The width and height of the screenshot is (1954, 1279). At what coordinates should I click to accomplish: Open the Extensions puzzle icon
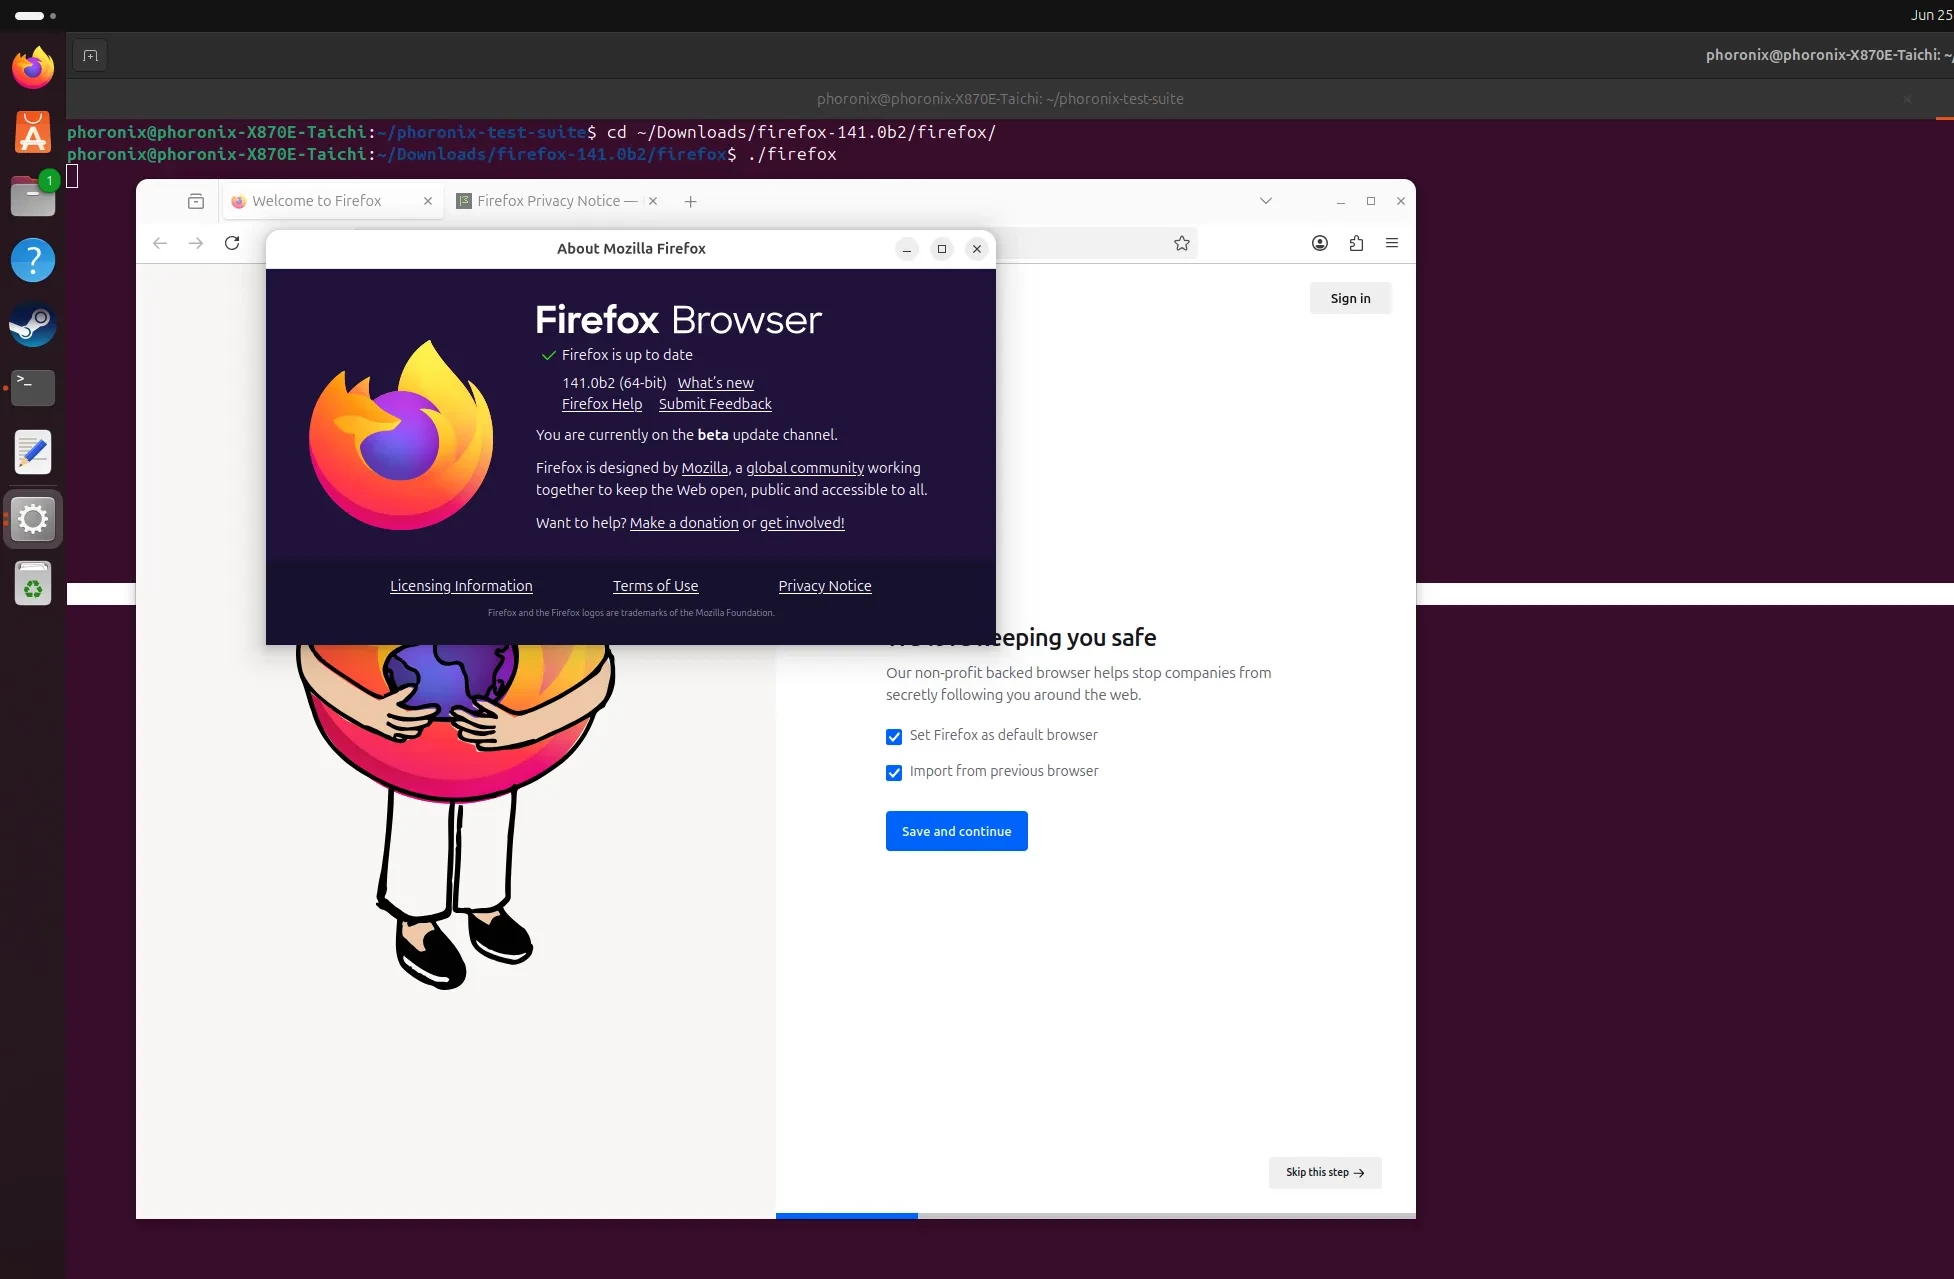[1356, 243]
